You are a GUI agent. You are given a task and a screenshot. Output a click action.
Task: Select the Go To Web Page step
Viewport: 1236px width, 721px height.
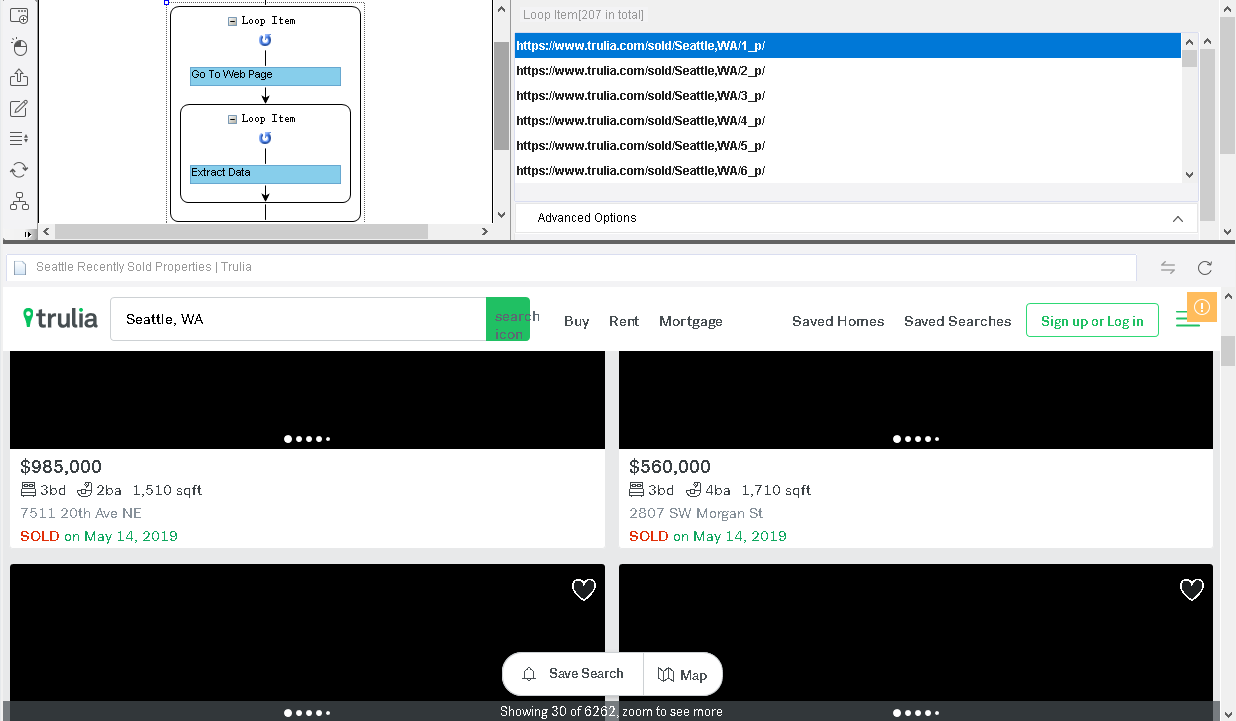pyautogui.click(x=265, y=76)
